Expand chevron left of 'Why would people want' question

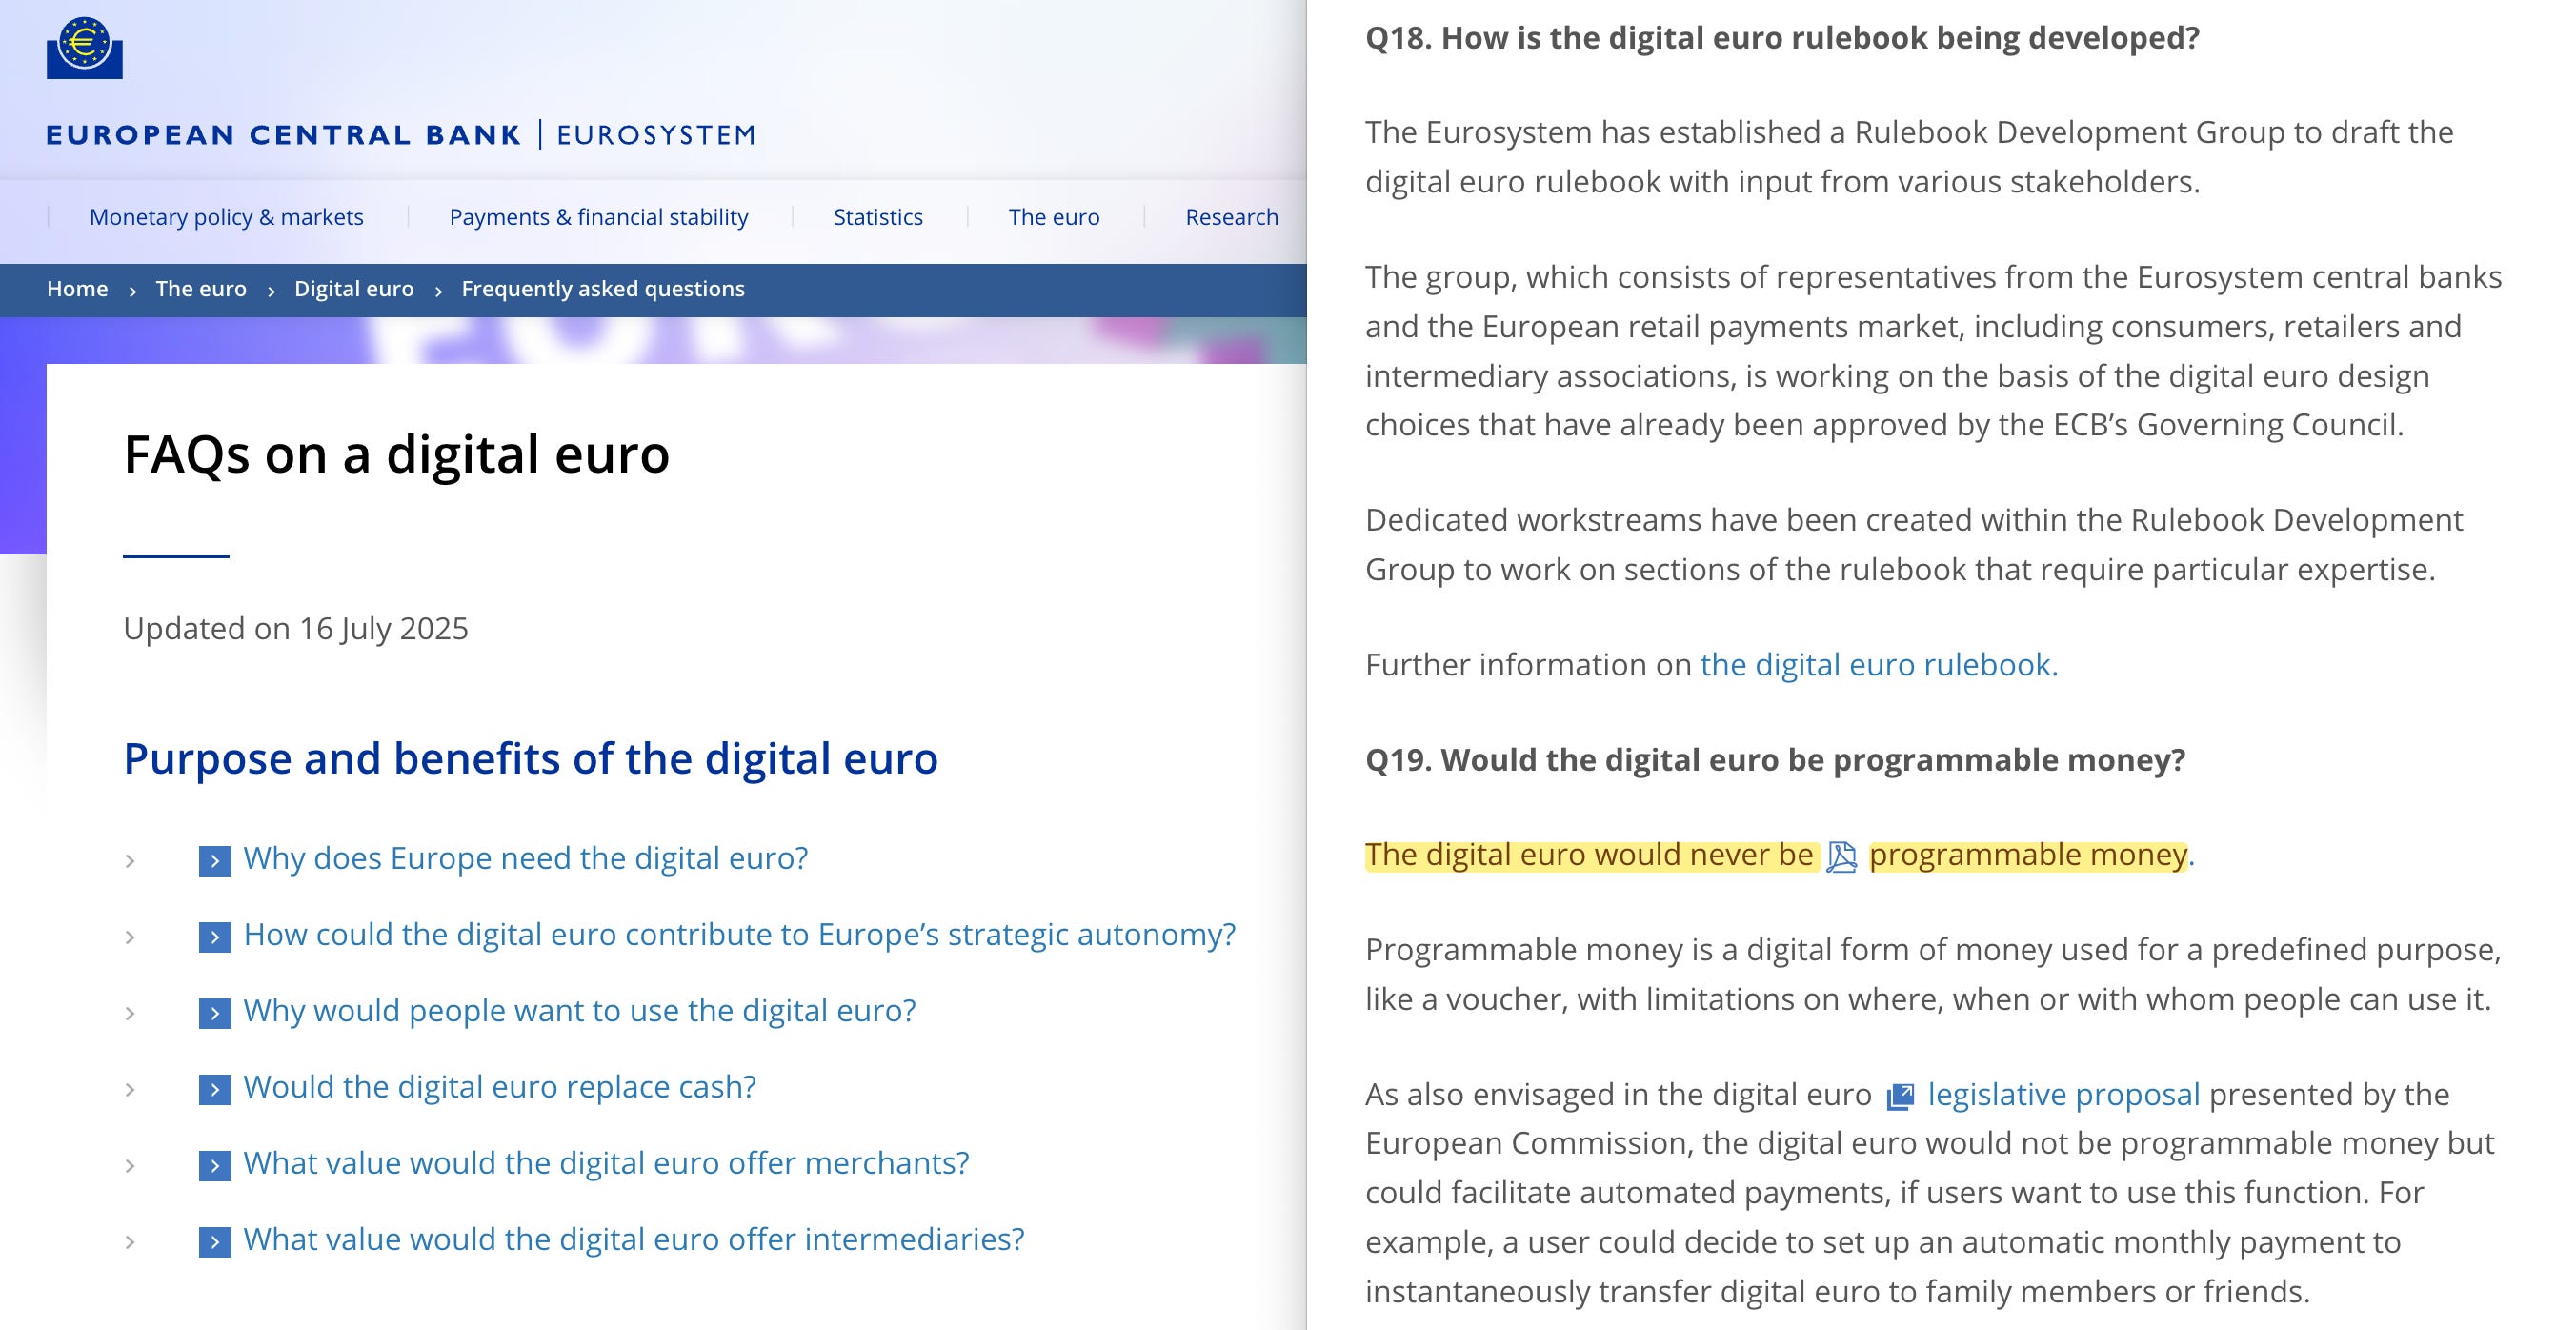(x=130, y=1013)
